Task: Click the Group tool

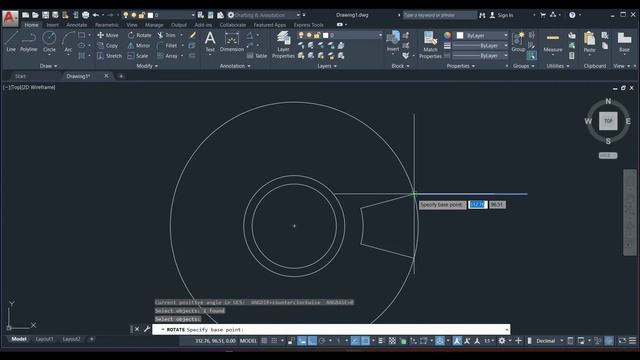Action: [518, 42]
